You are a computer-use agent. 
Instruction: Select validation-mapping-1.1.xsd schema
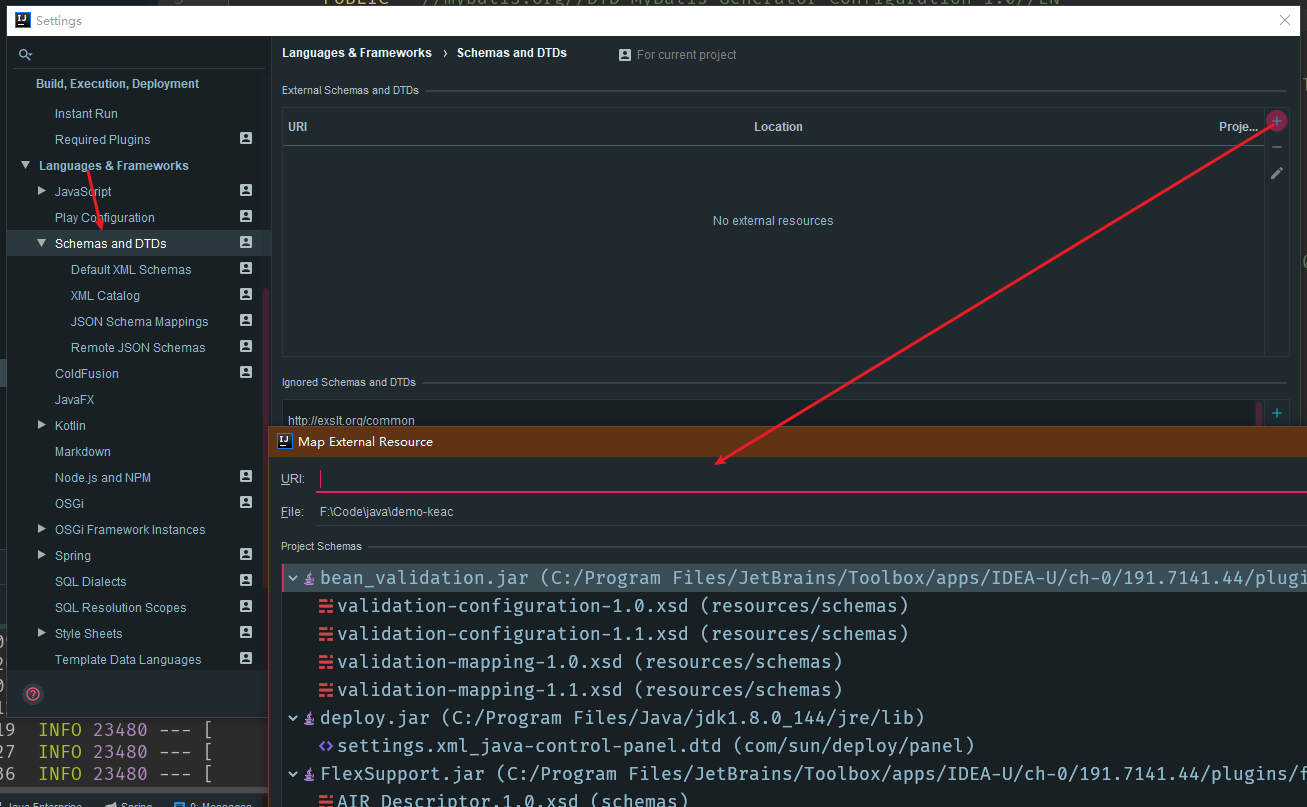point(590,690)
